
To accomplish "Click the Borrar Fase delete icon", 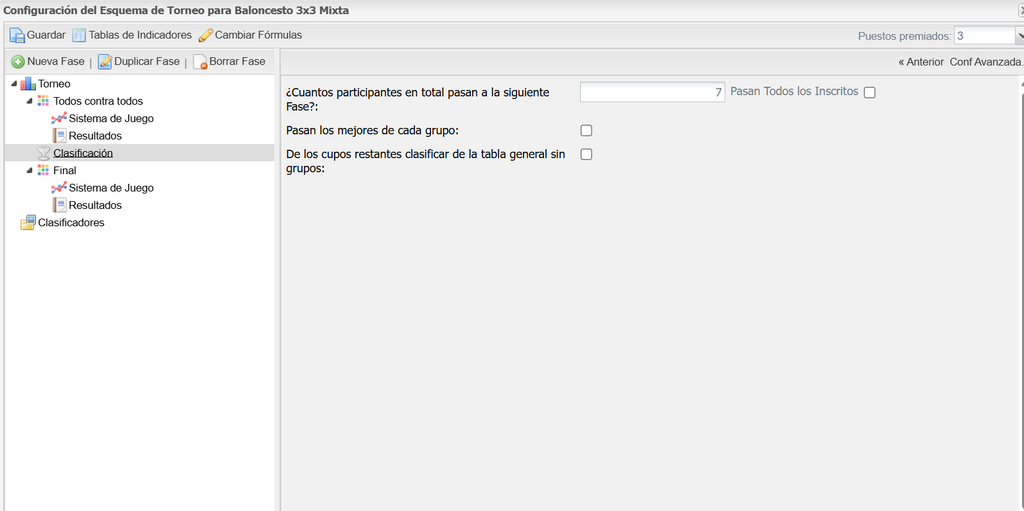I will (200, 61).
